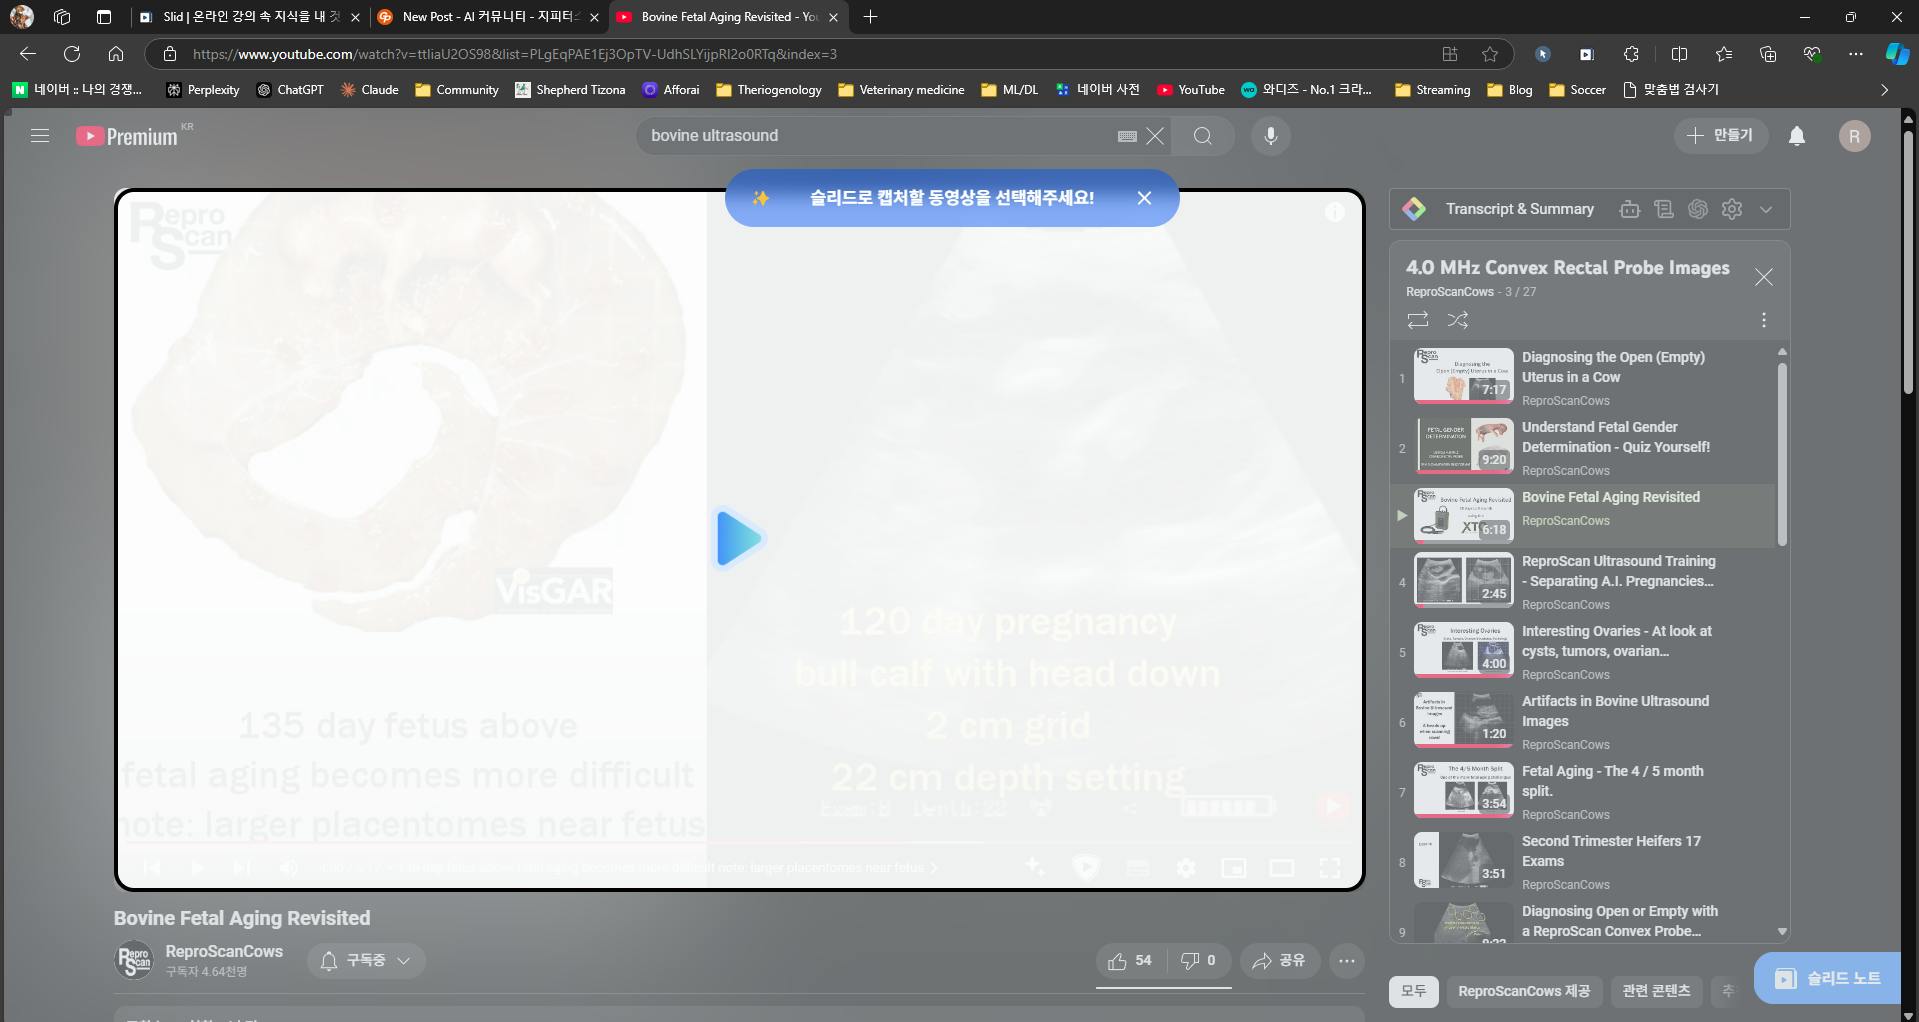
Task: Open the ReproScanCows channel name link
Action: pyautogui.click(x=224, y=952)
